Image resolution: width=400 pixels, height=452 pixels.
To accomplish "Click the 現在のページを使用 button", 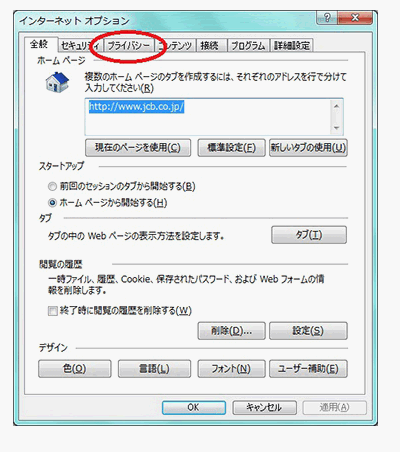I will [x=138, y=148].
